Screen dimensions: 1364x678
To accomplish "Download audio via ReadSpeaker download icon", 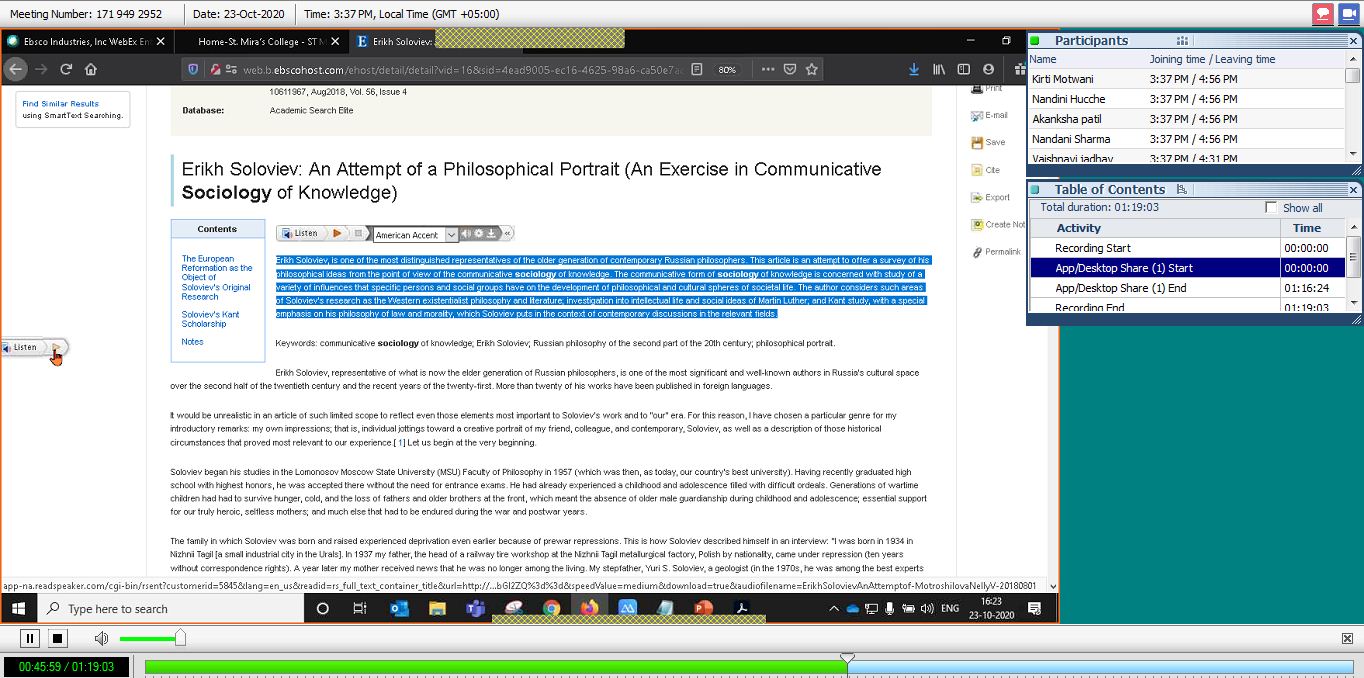I will 491,233.
